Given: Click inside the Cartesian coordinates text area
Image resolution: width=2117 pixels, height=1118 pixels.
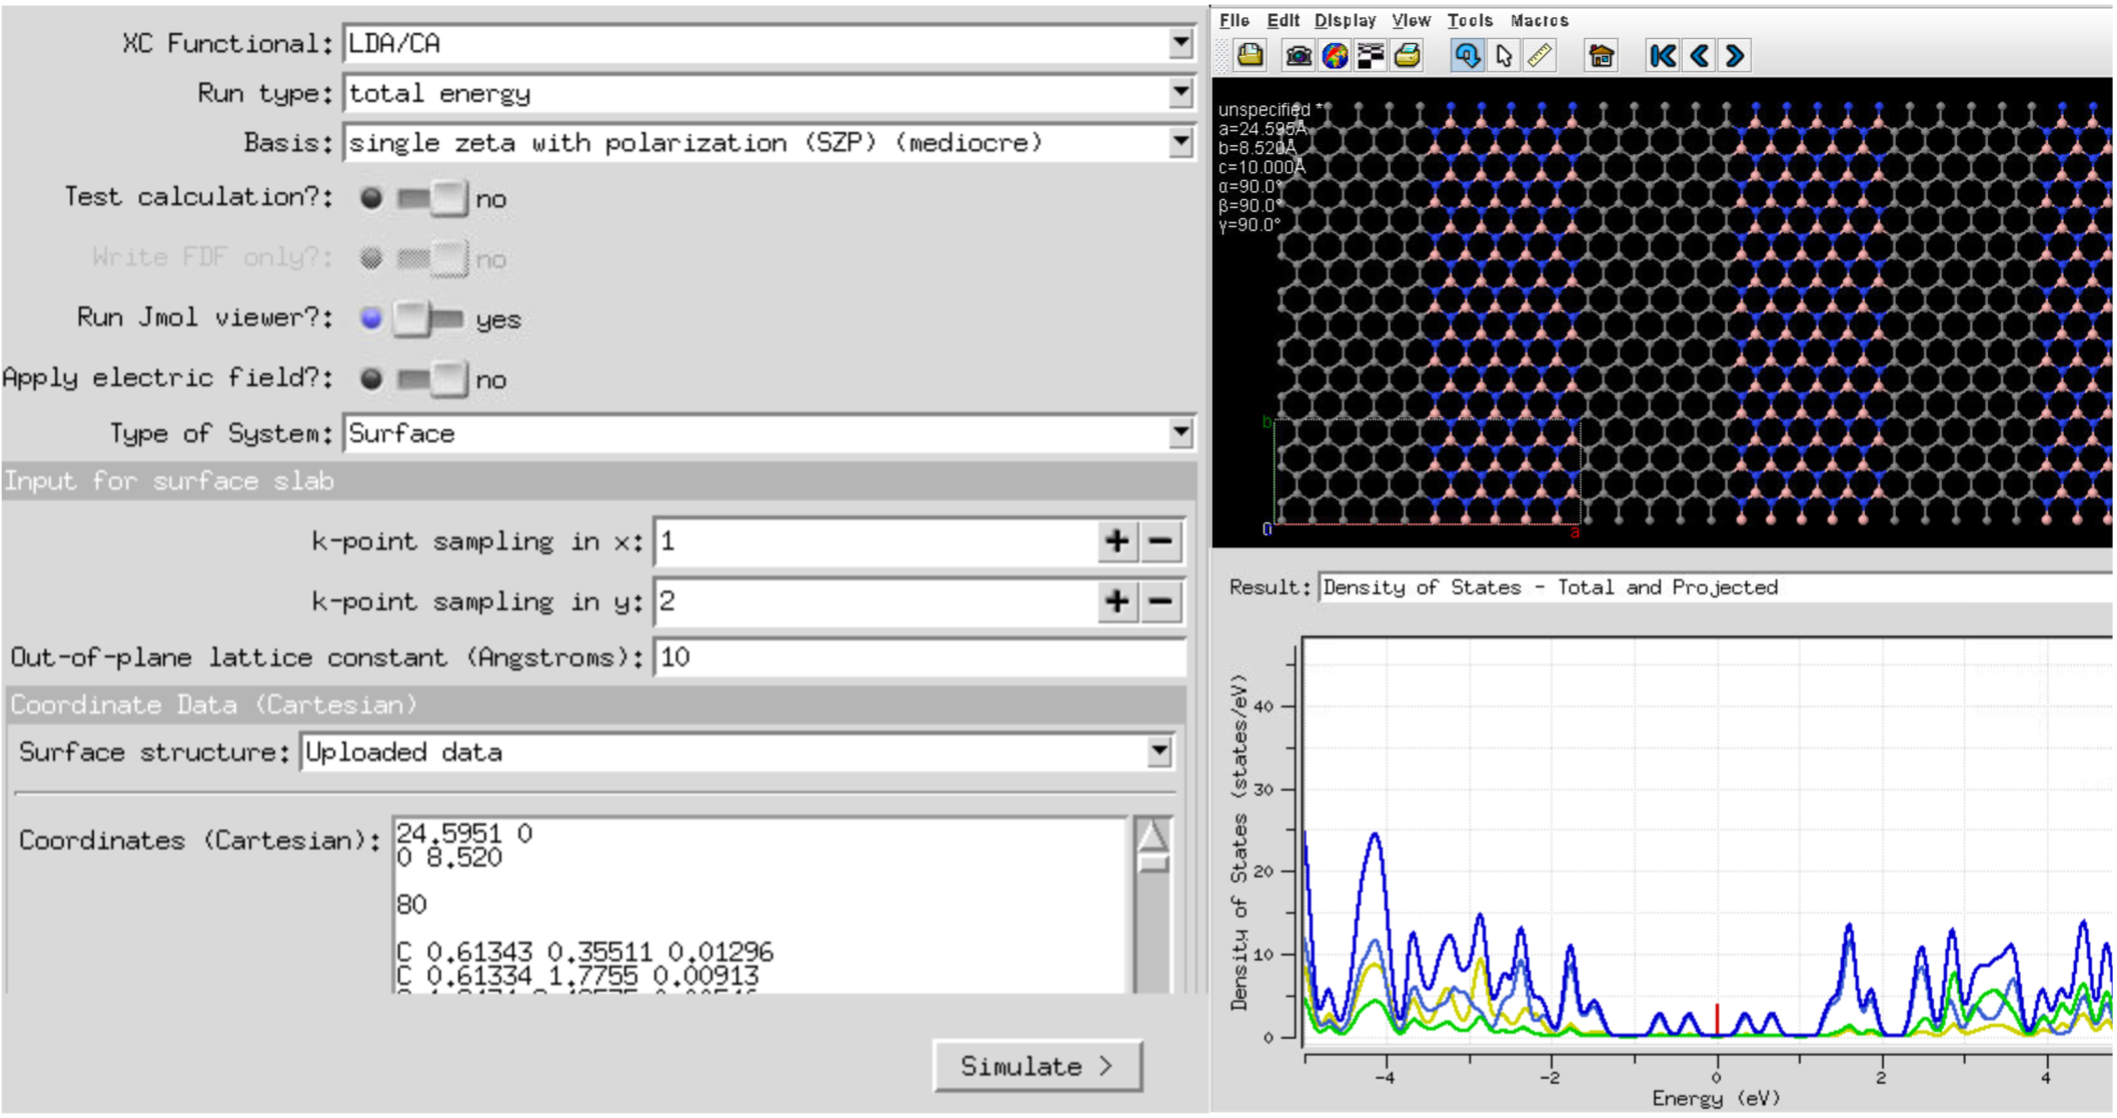Looking at the screenshot, I should (760, 905).
